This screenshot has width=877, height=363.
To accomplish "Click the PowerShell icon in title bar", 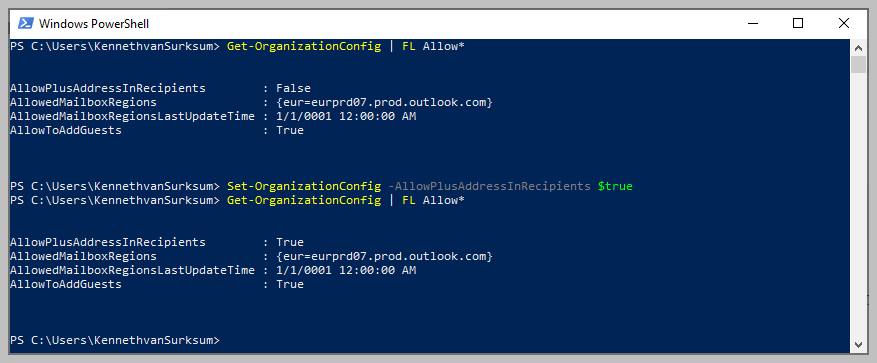I will tap(25, 23).
